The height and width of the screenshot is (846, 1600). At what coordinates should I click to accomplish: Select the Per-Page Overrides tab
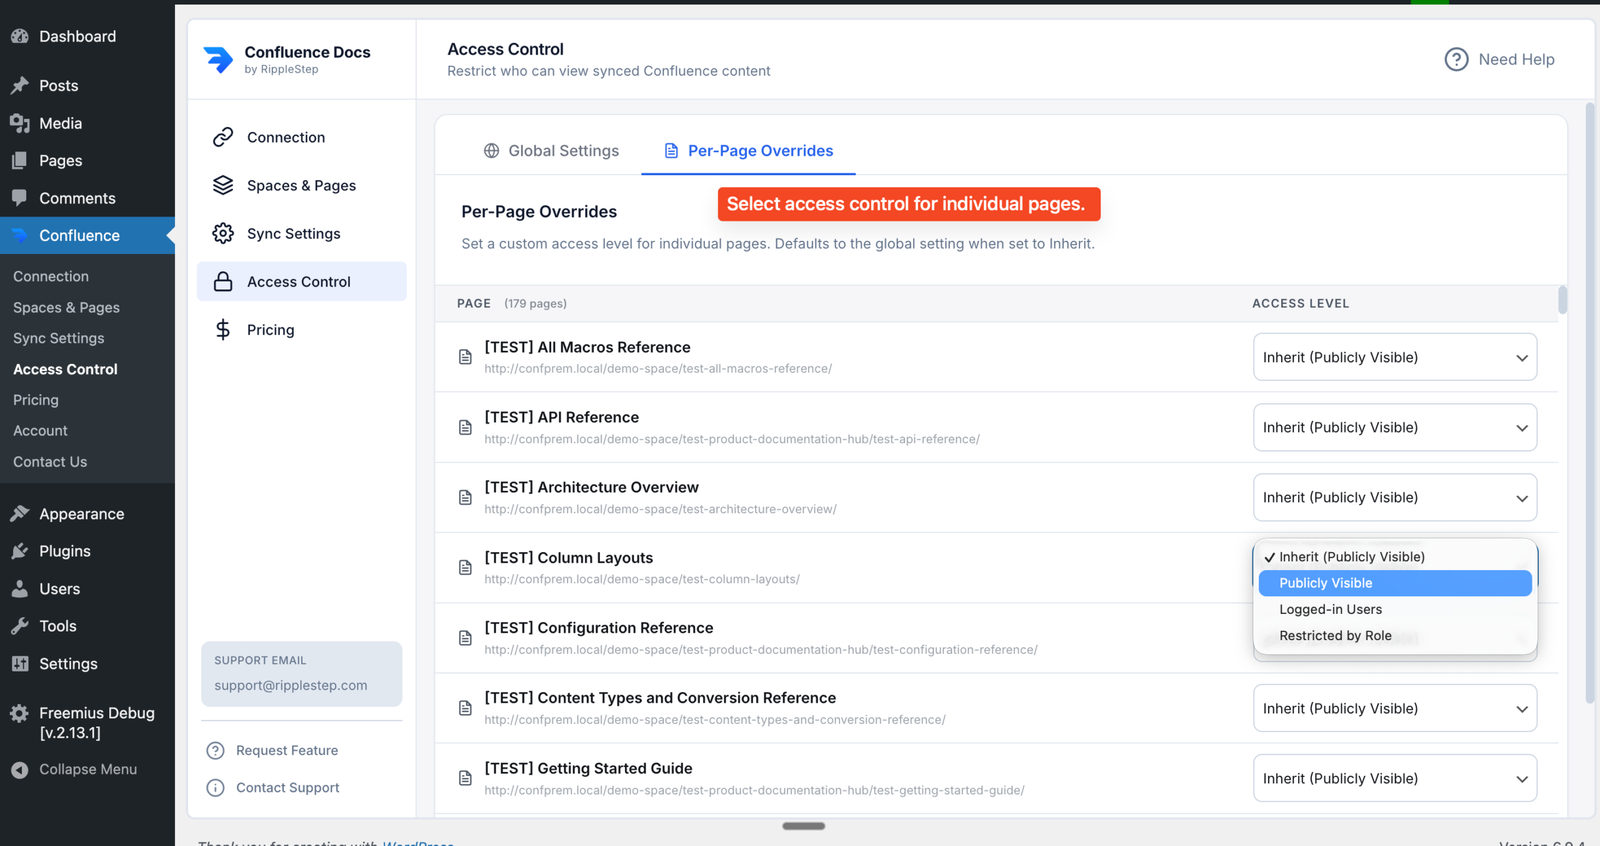click(748, 151)
